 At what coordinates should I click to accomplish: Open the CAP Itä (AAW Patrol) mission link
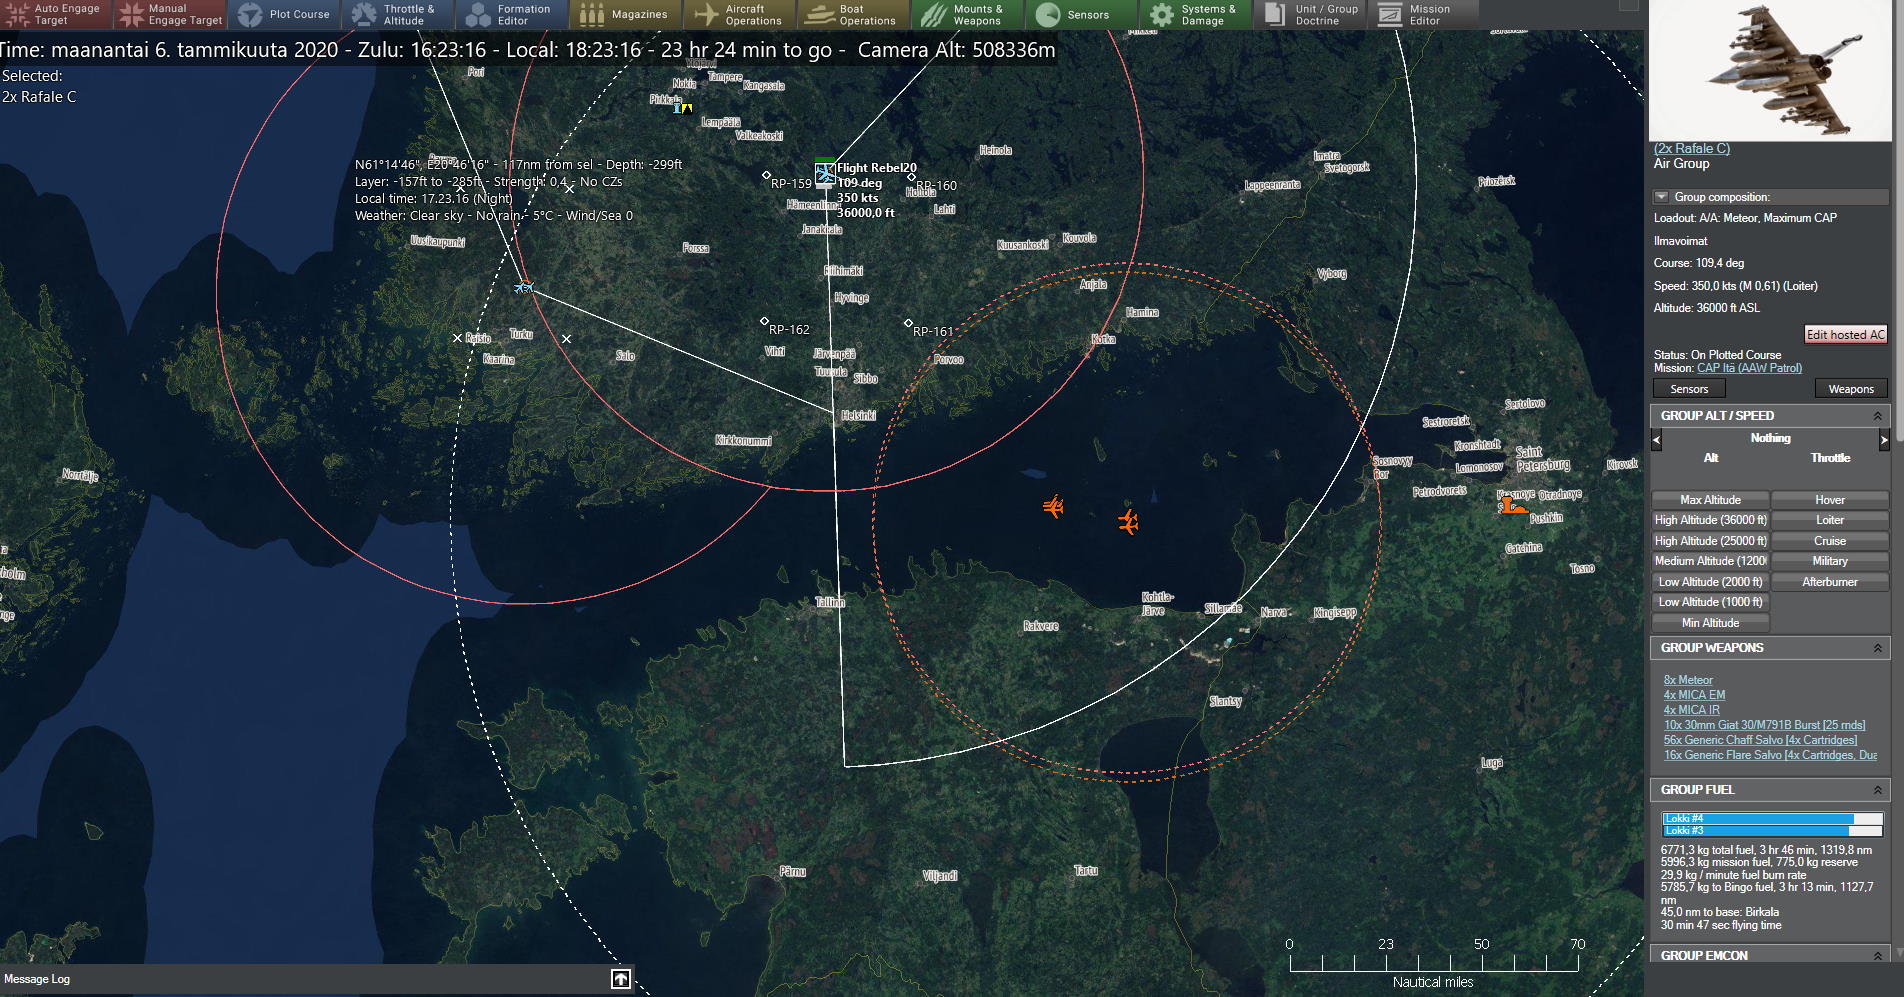pyautogui.click(x=1749, y=368)
